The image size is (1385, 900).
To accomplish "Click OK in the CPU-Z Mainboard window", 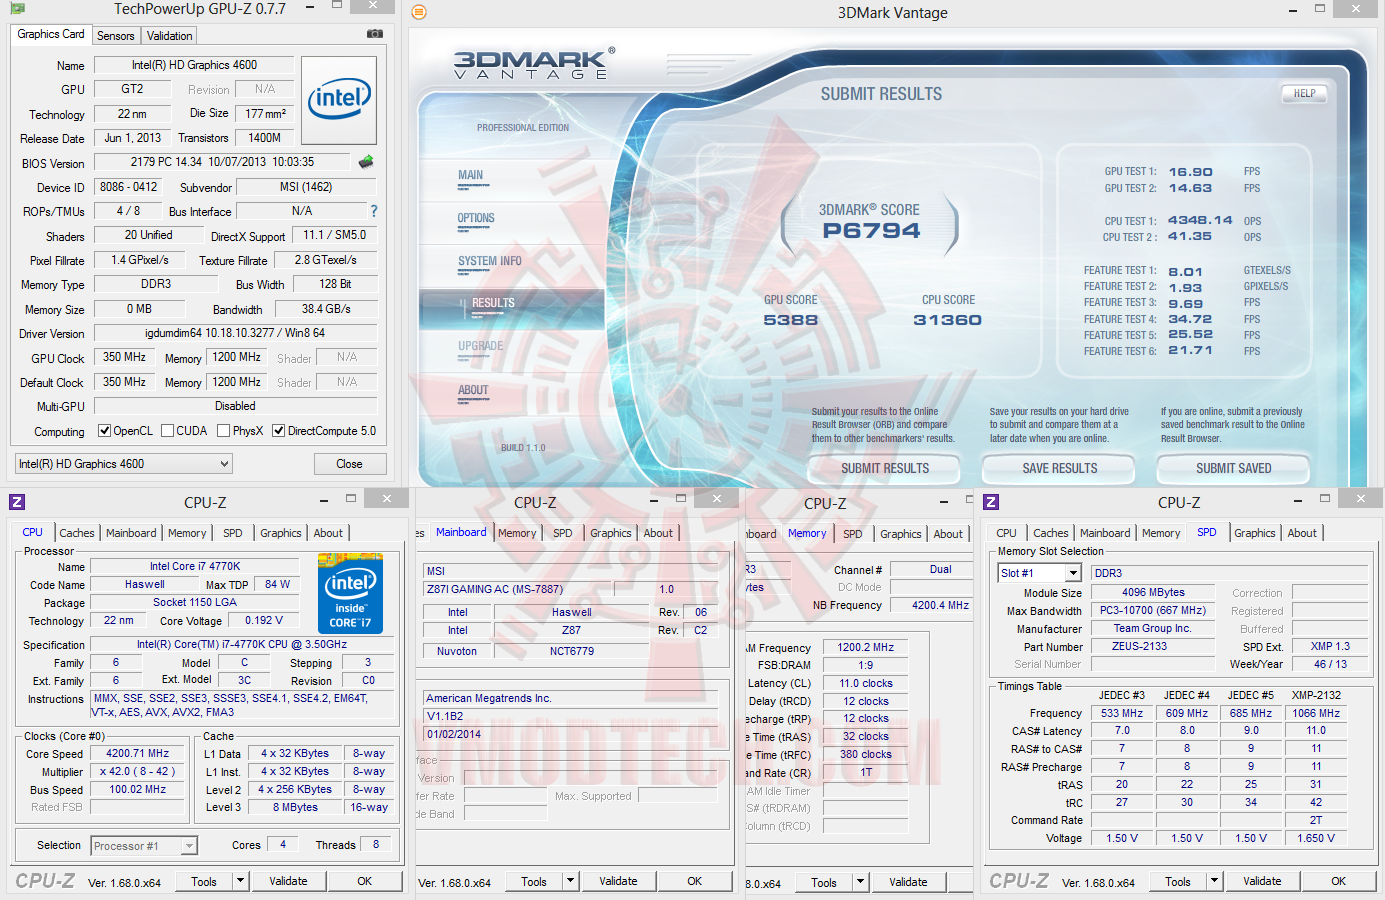I will (695, 881).
